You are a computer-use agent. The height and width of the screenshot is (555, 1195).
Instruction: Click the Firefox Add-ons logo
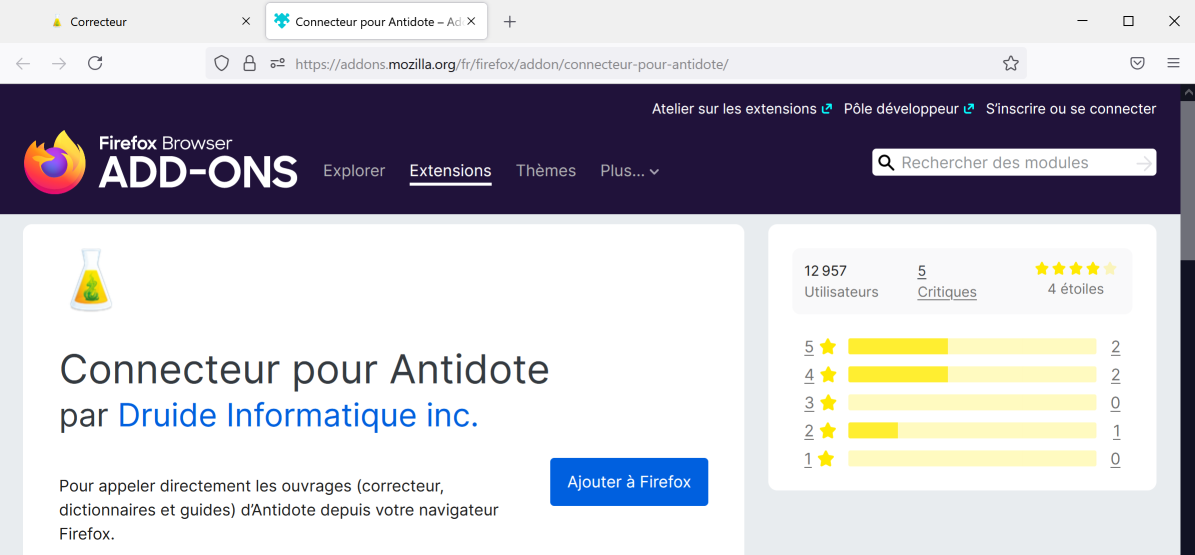click(161, 162)
